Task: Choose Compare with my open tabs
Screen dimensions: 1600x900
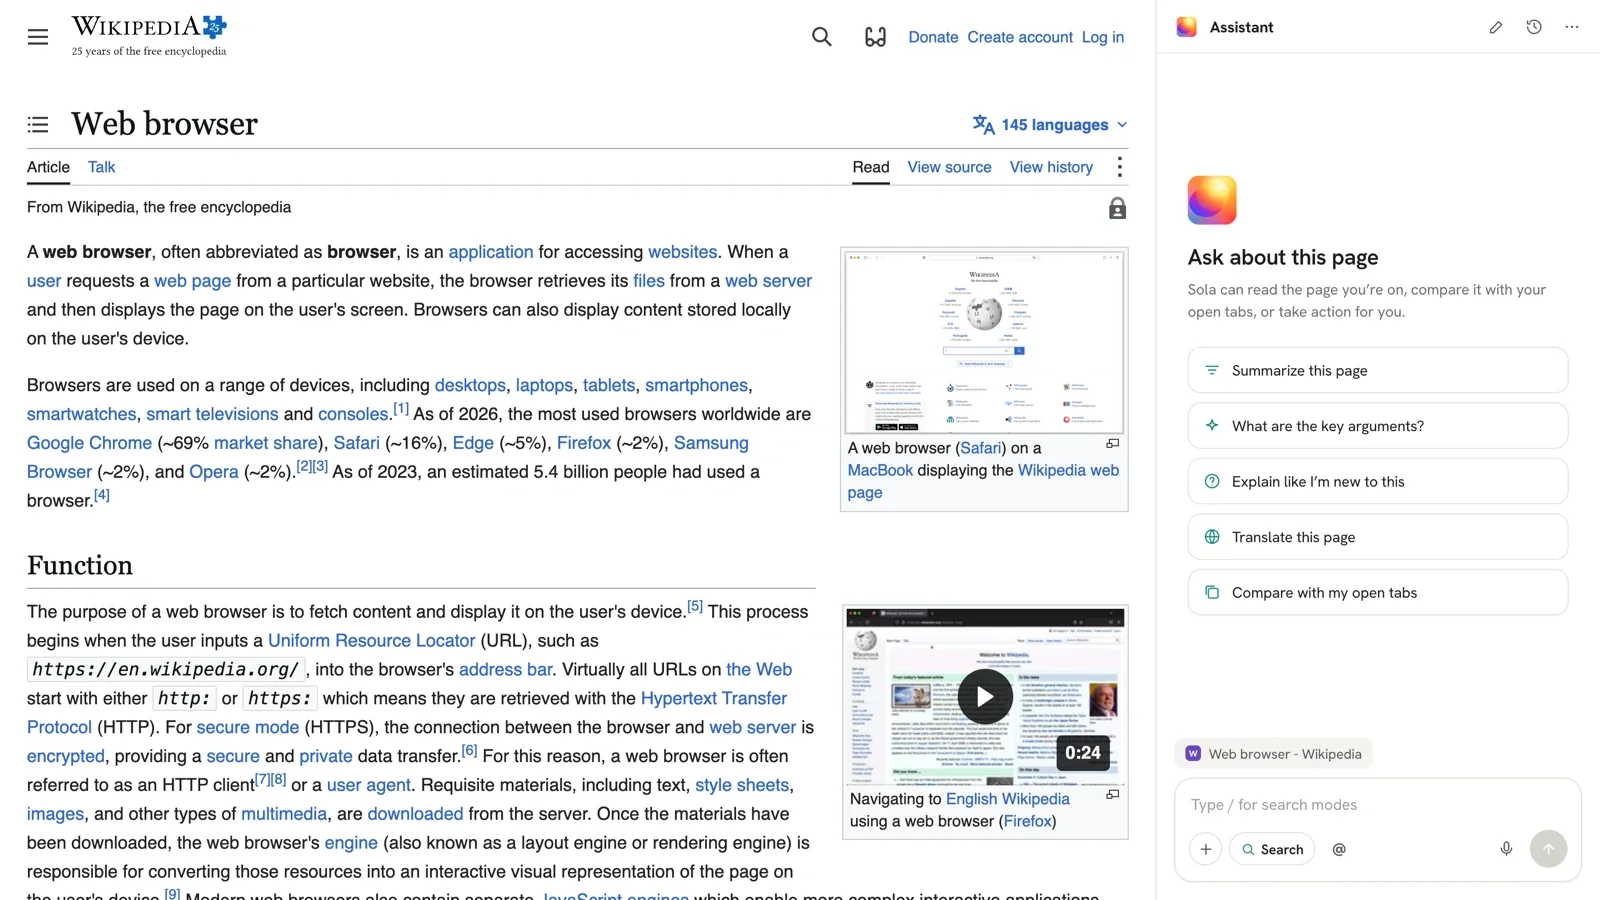Action: pyautogui.click(x=1378, y=592)
